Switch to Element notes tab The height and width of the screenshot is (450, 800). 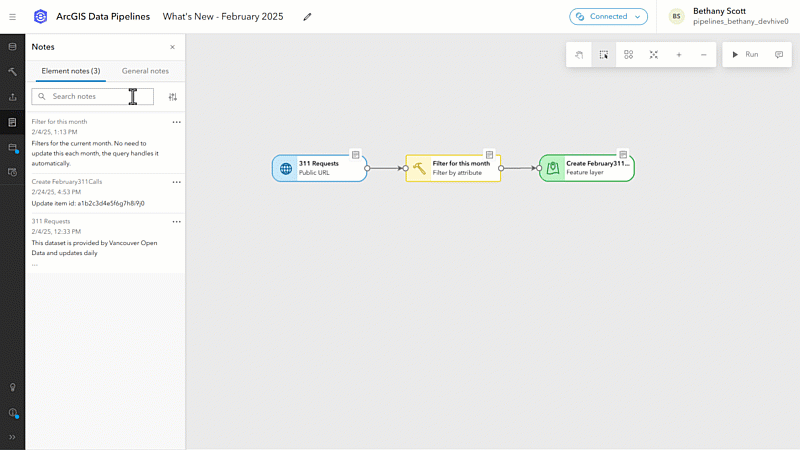(70, 71)
